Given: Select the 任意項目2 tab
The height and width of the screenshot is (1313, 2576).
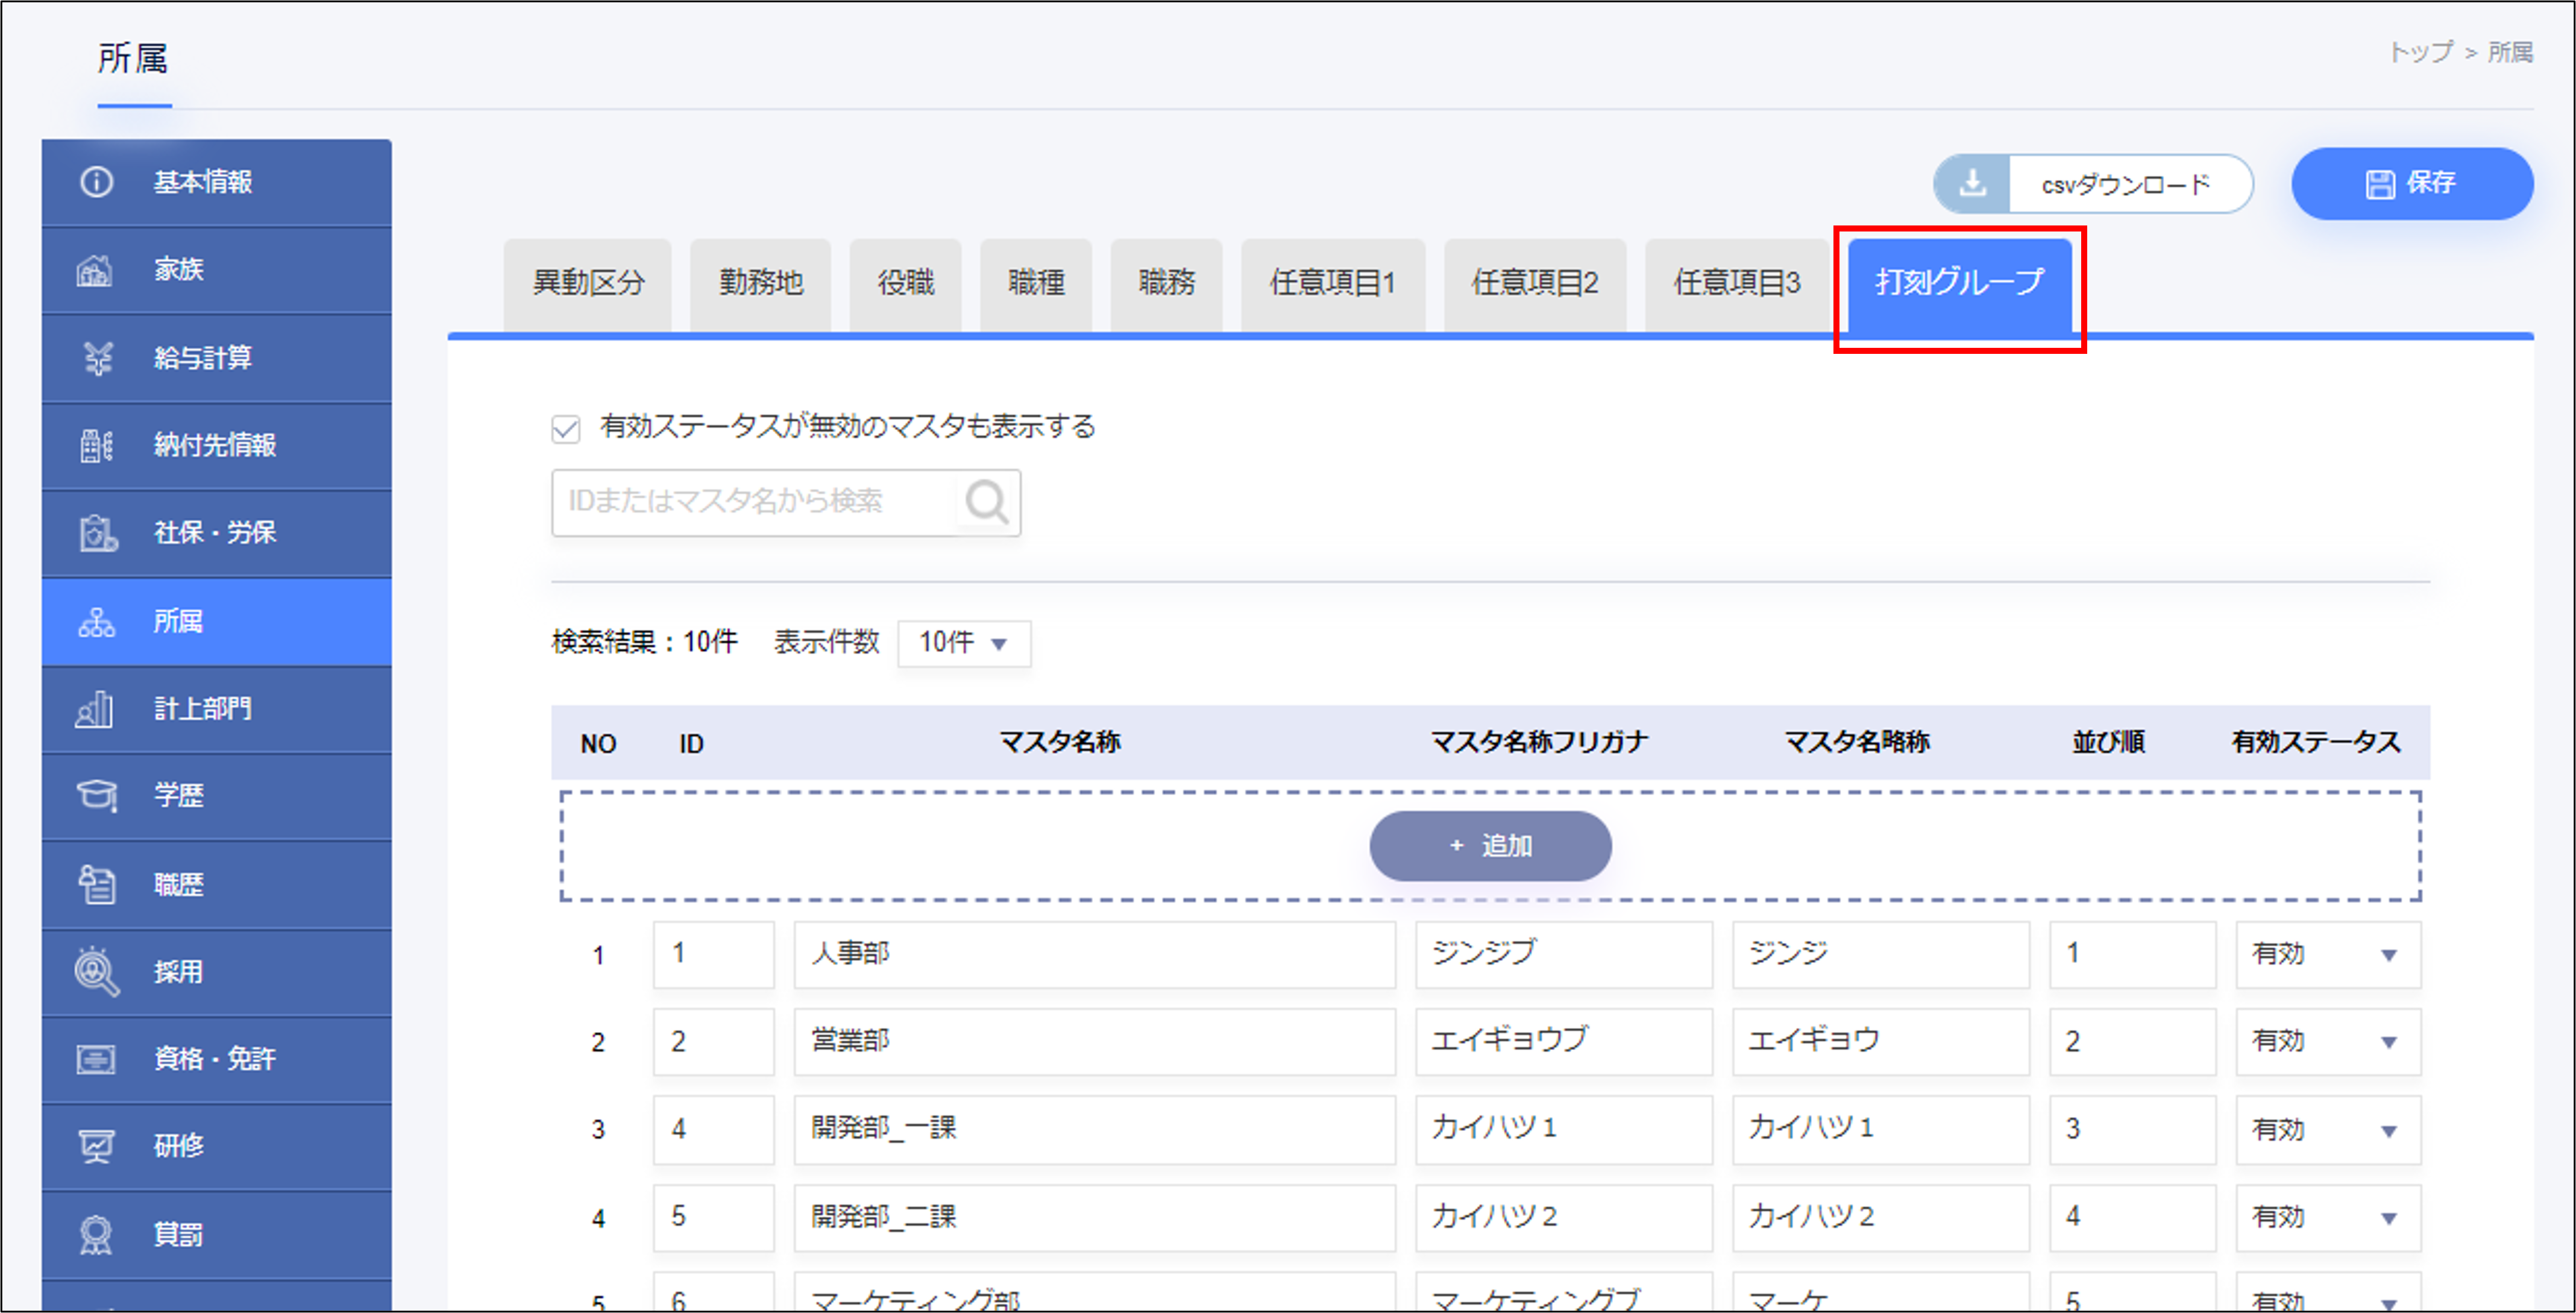Looking at the screenshot, I should pyautogui.click(x=1534, y=284).
